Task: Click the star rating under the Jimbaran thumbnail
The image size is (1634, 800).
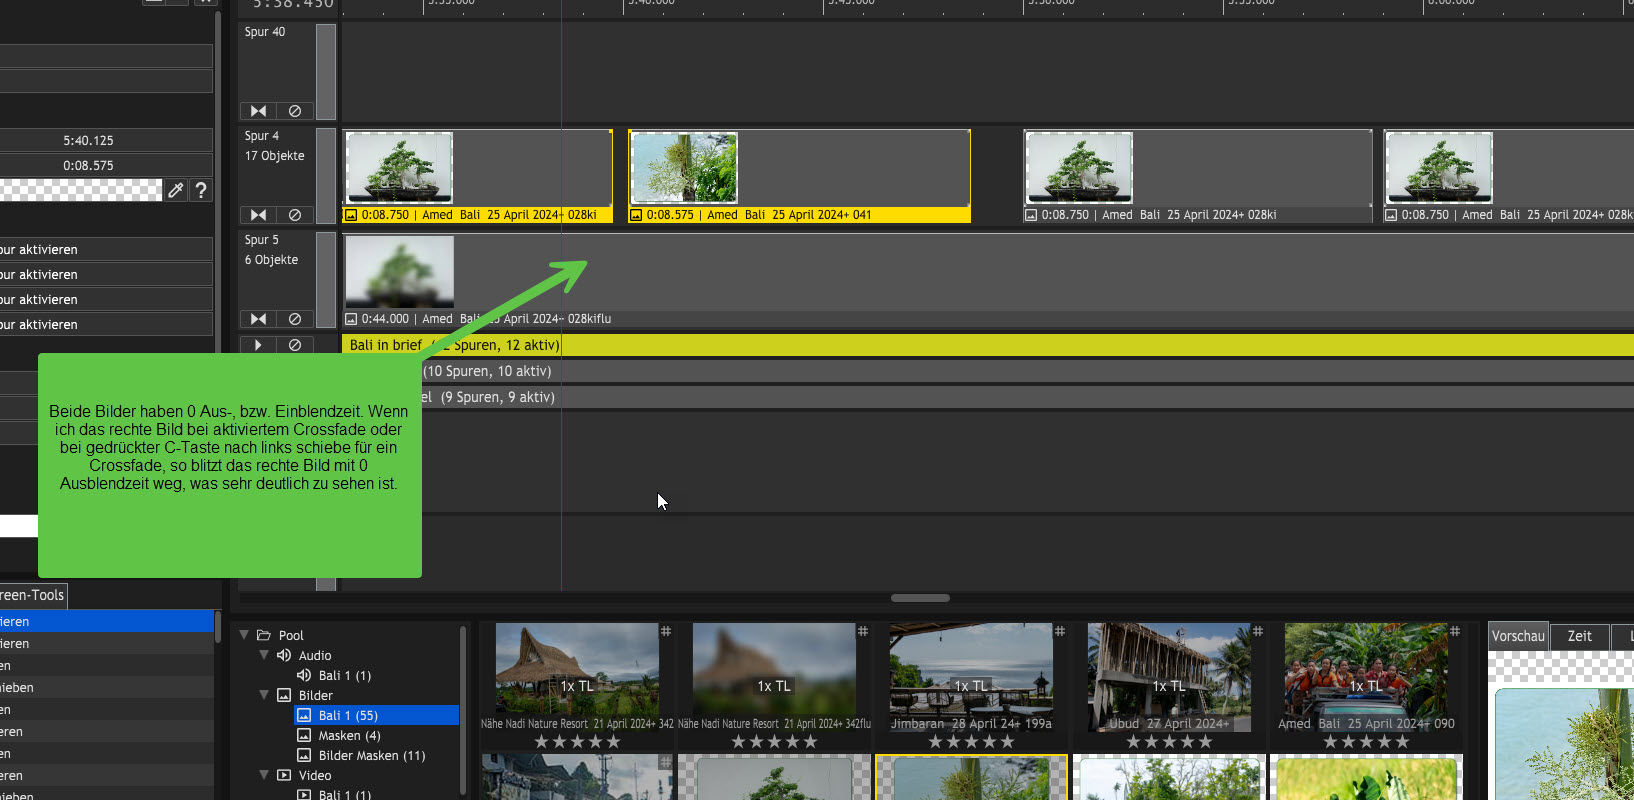Action: tap(971, 742)
